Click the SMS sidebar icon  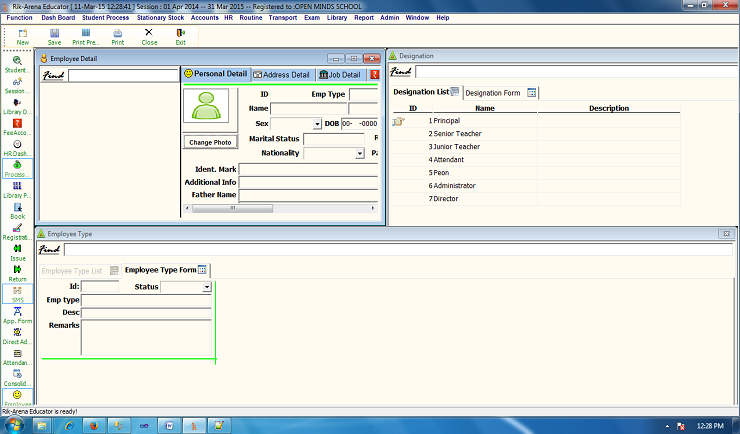[x=17, y=295]
